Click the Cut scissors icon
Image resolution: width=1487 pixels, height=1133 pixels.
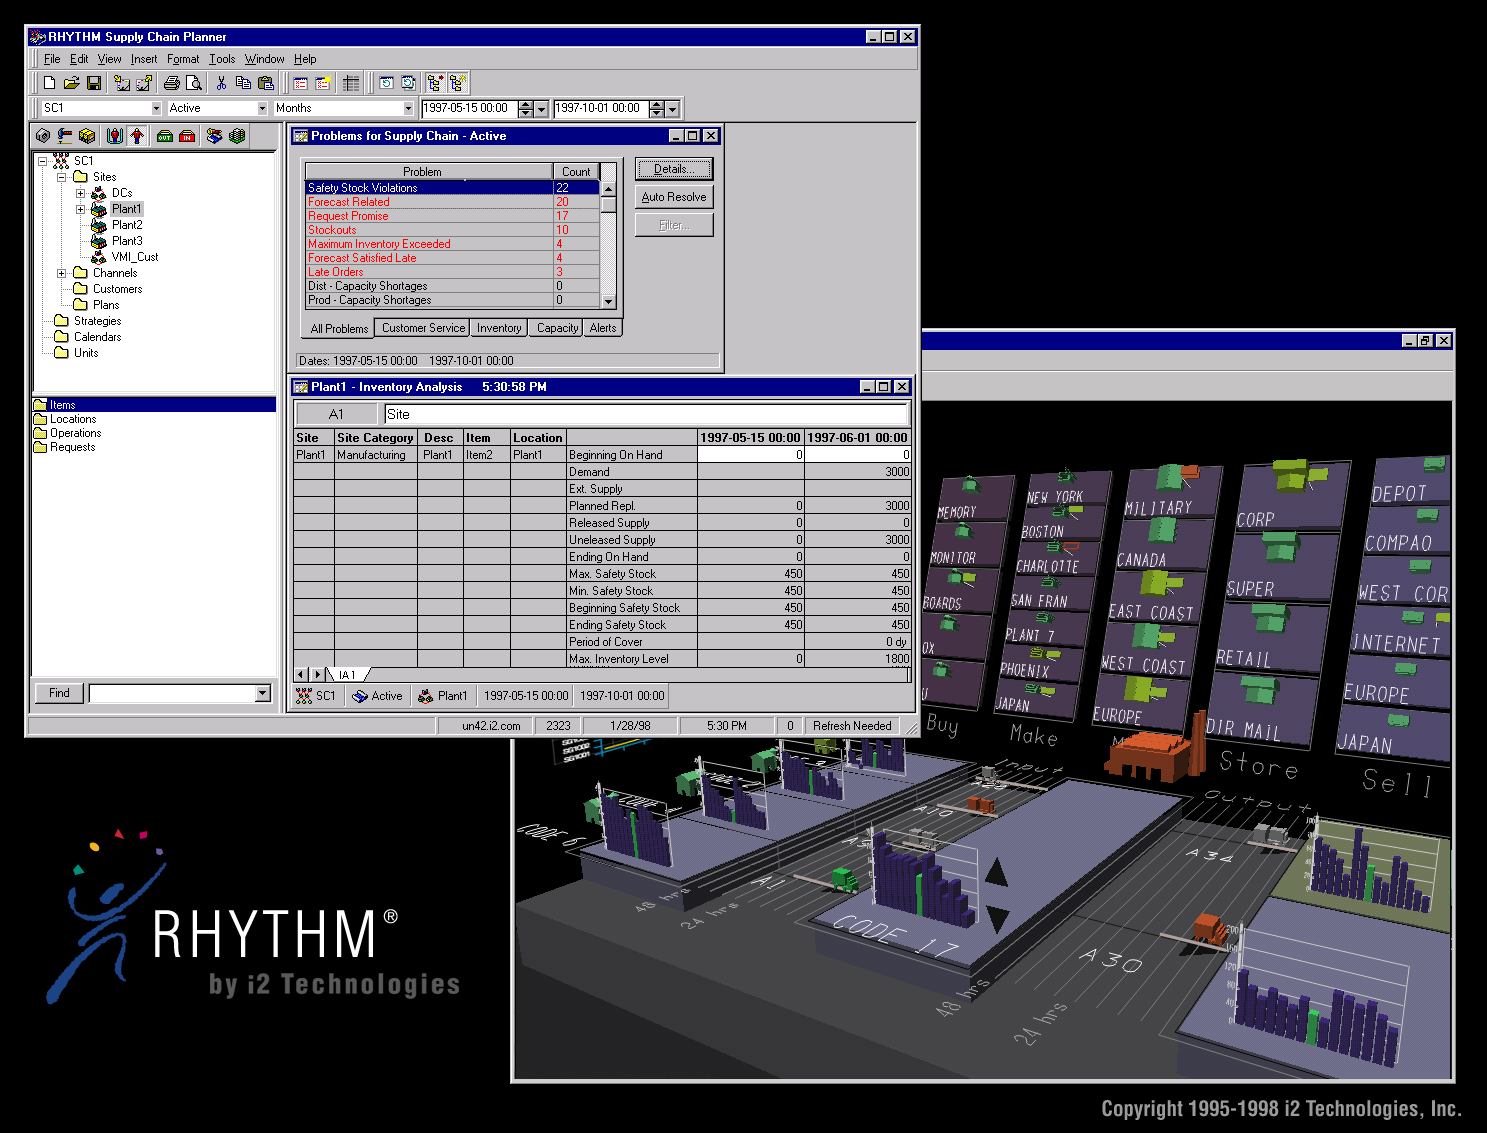tap(221, 83)
